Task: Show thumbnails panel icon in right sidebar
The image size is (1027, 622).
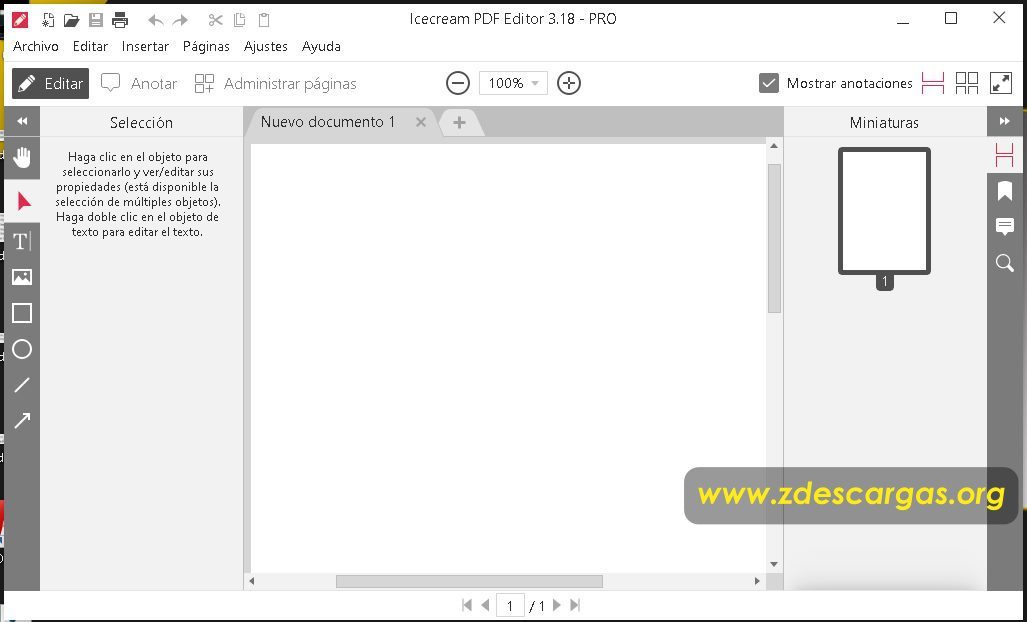Action: tap(1005, 155)
